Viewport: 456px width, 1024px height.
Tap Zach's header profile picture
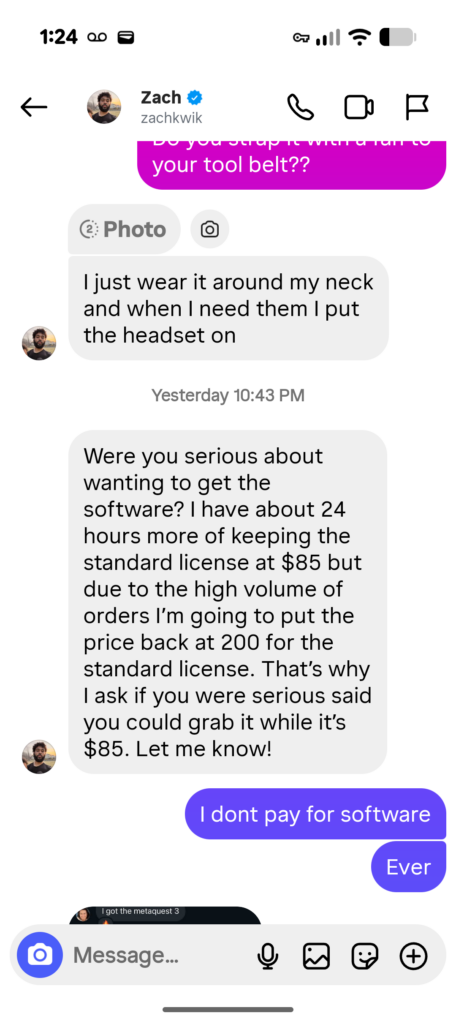[x=104, y=107]
